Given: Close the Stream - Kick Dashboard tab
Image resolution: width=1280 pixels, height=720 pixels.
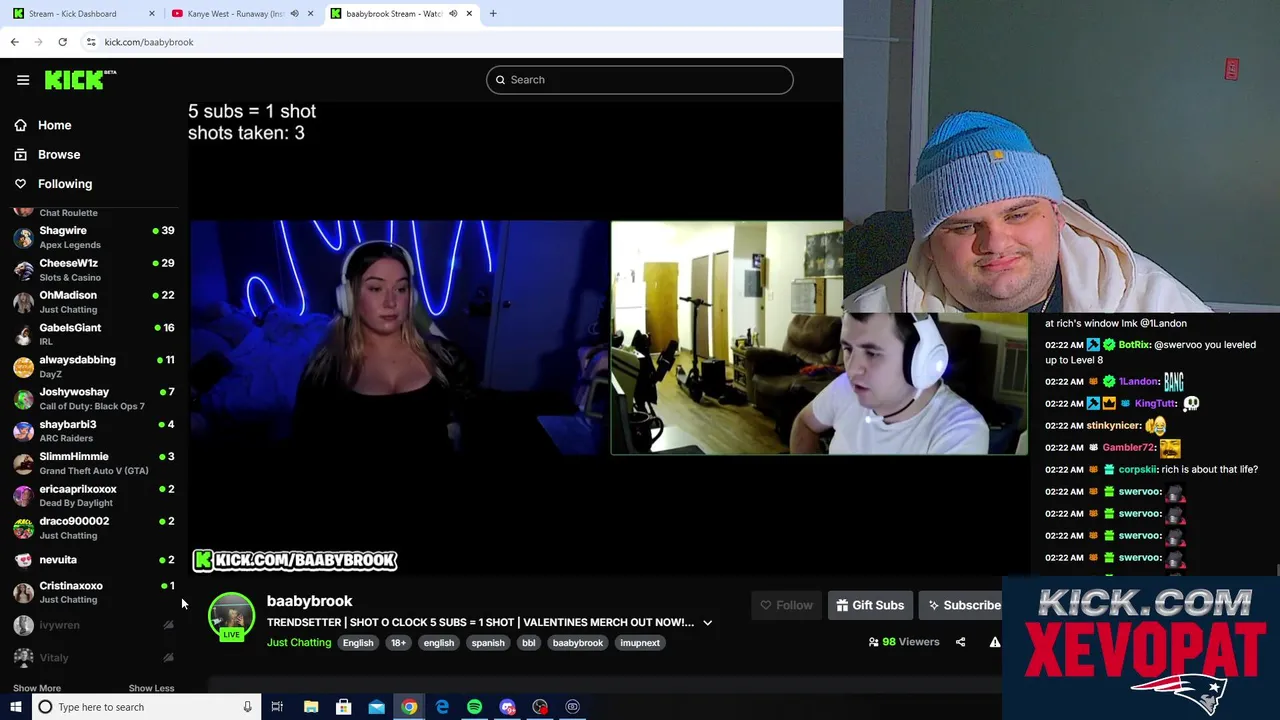Looking at the screenshot, I should [x=152, y=14].
